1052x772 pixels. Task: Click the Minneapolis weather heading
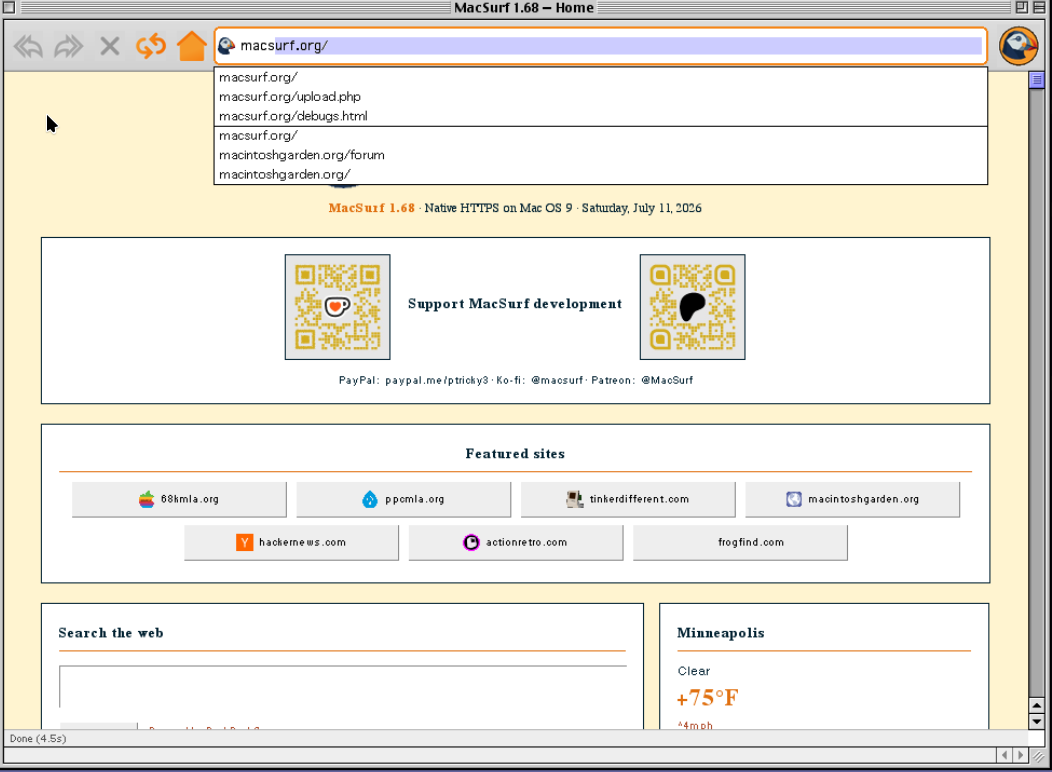[x=721, y=633]
